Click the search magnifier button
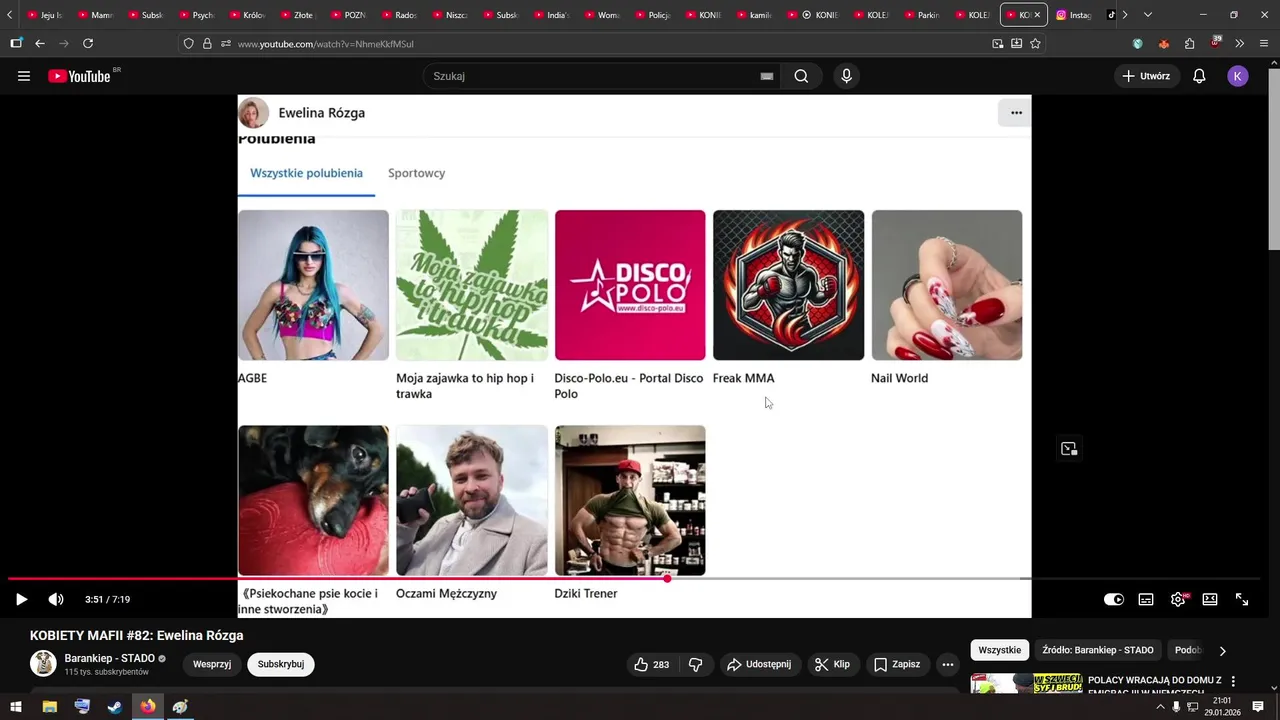 801,76
